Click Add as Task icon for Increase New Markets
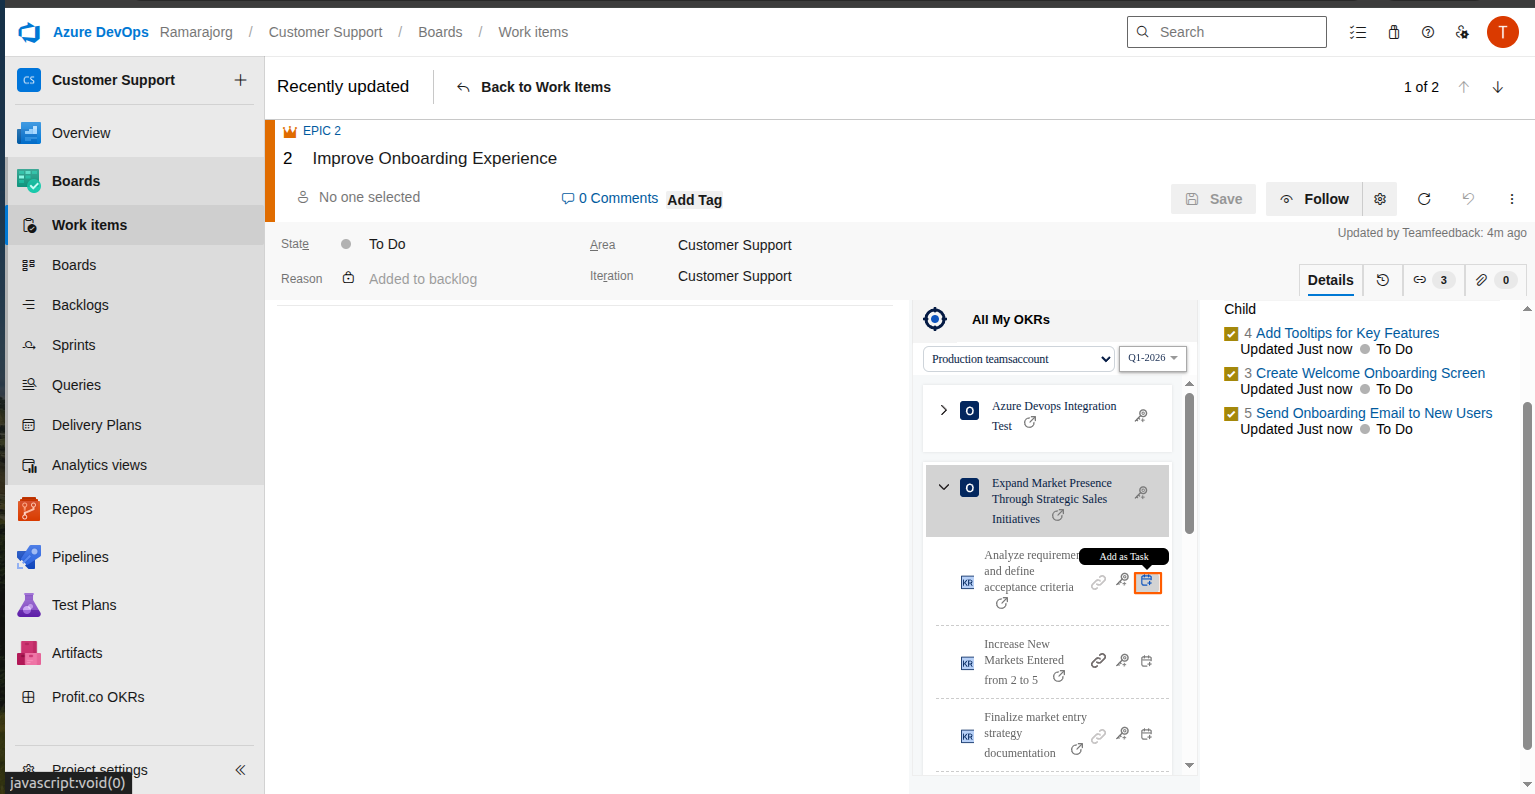 1147,661
